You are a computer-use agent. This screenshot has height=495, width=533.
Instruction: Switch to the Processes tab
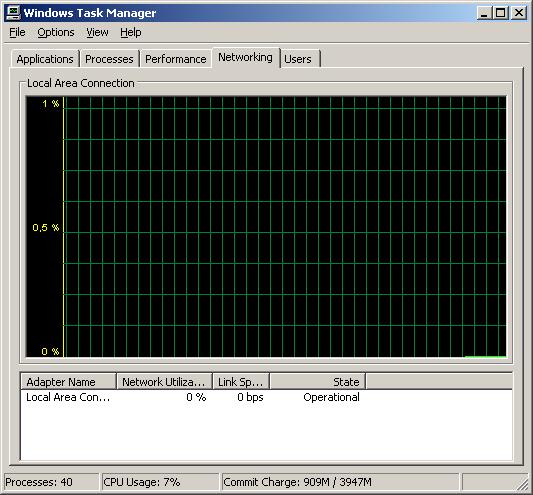pos(109,59)
